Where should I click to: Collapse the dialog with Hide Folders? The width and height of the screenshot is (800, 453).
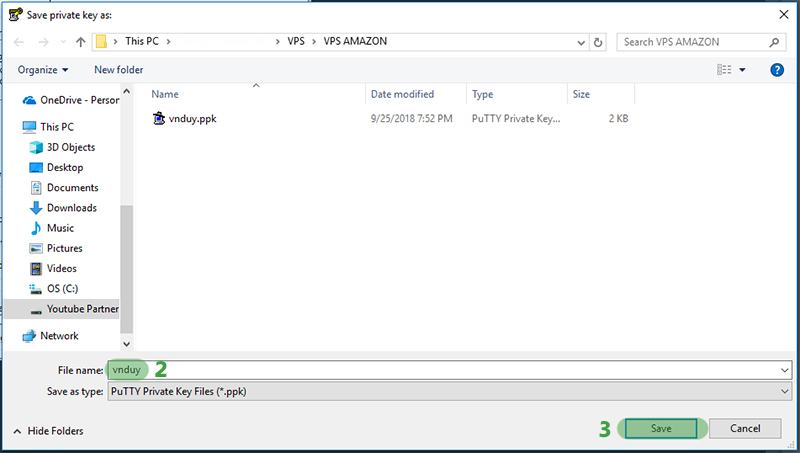(x=48, y=431)
